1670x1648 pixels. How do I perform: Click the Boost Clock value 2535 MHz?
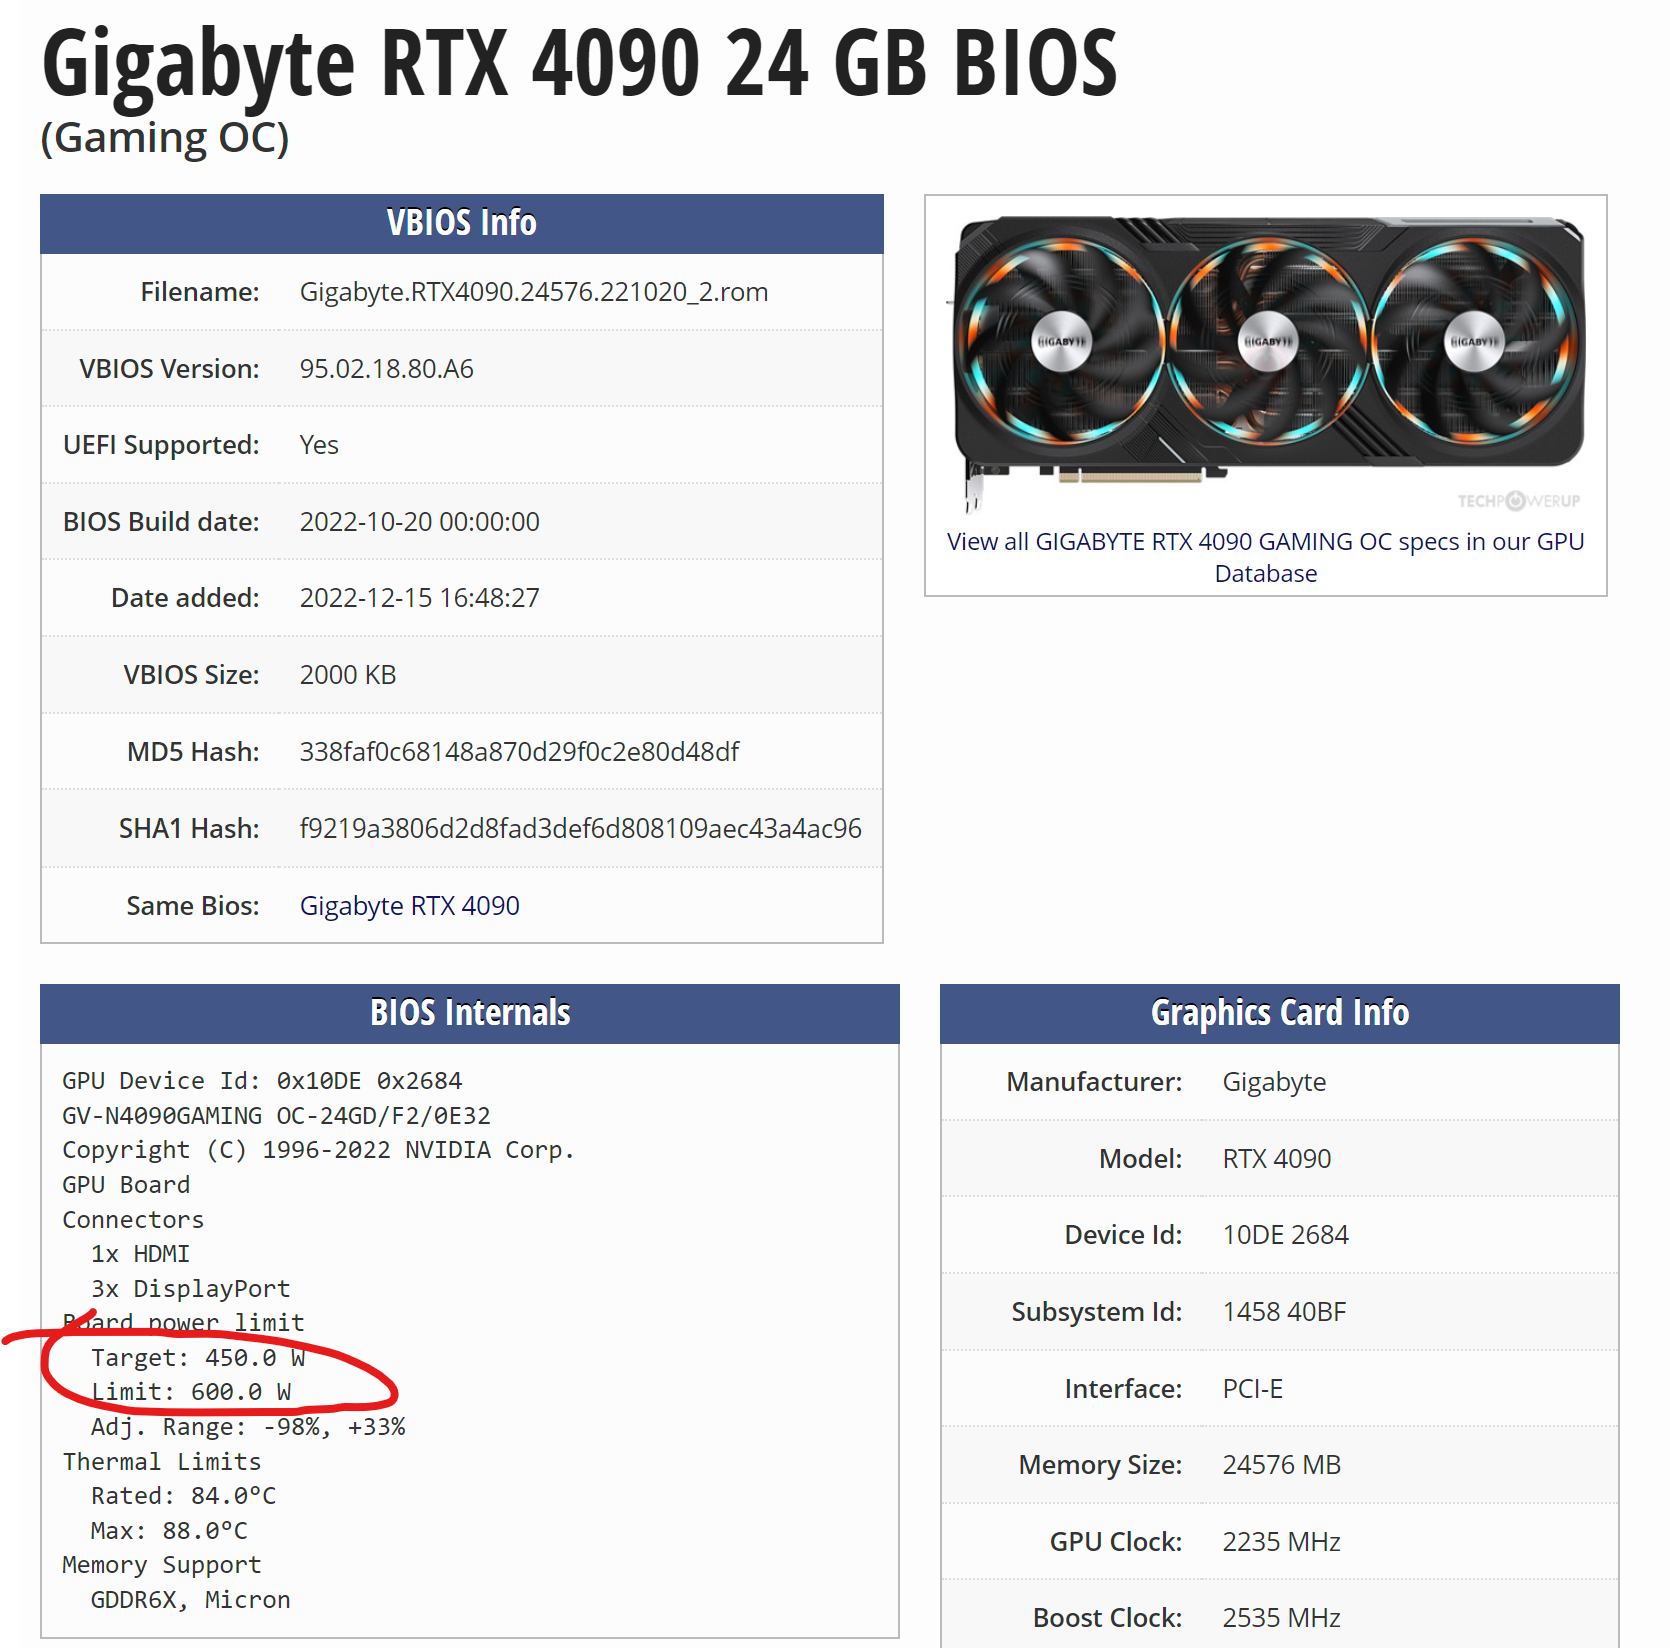[1281, 1618]
